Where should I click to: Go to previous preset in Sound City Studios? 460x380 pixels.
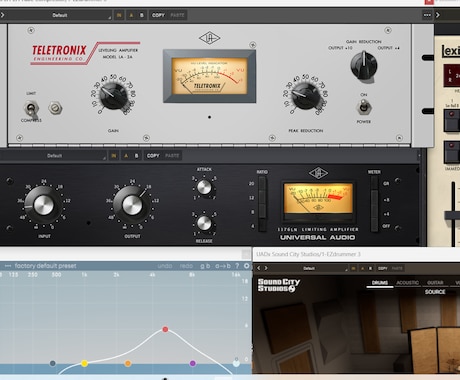258,268
